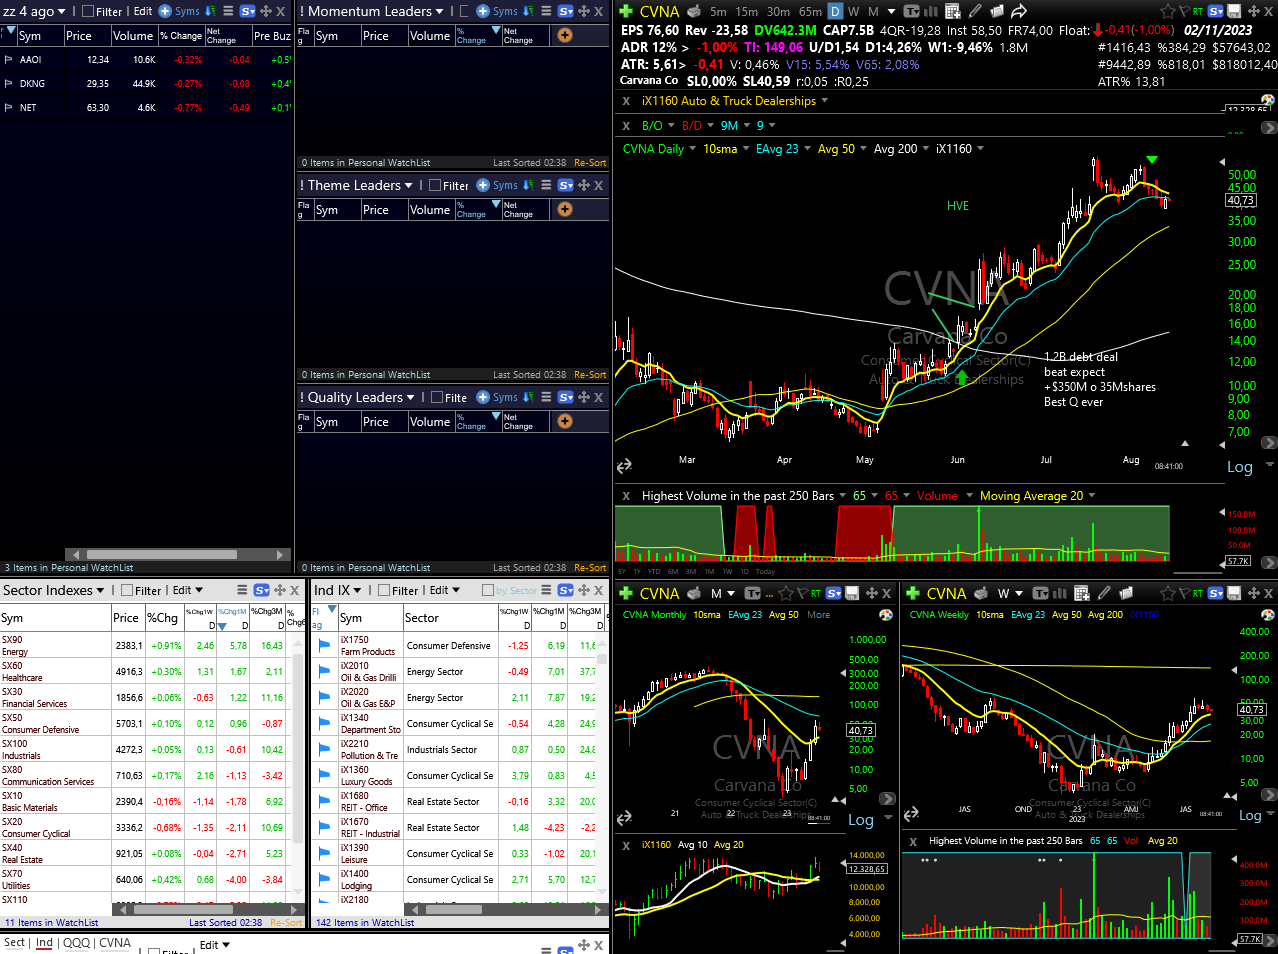Click Edit in the 'zz 4 ago' watchlist header
Viewport: 1278px width, 954px height.
[143, 12]
